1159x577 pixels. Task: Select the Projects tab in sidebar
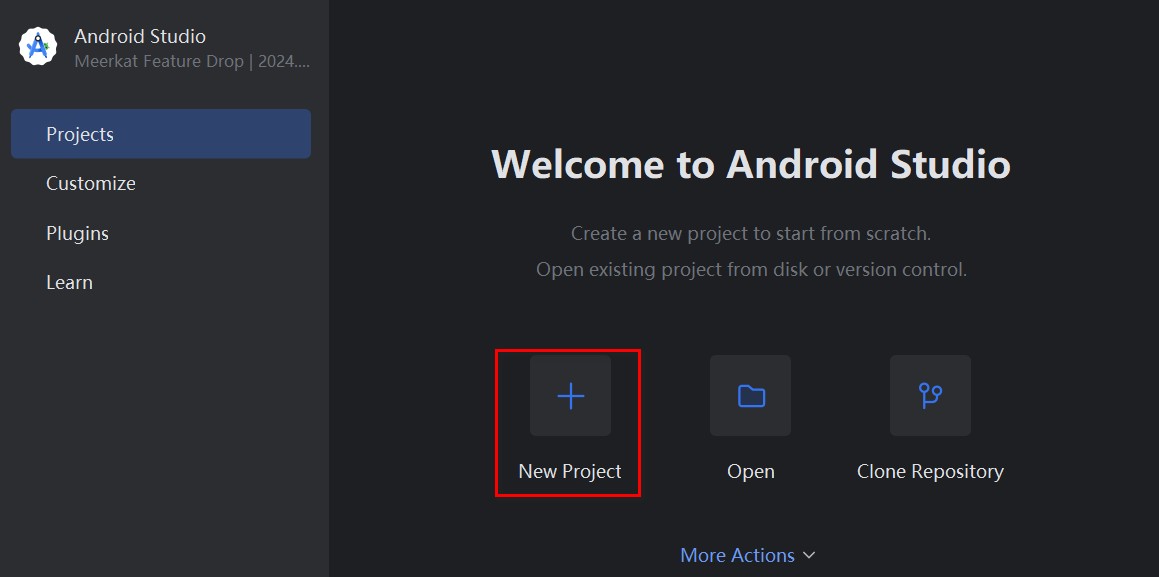(x=161, y=134)
